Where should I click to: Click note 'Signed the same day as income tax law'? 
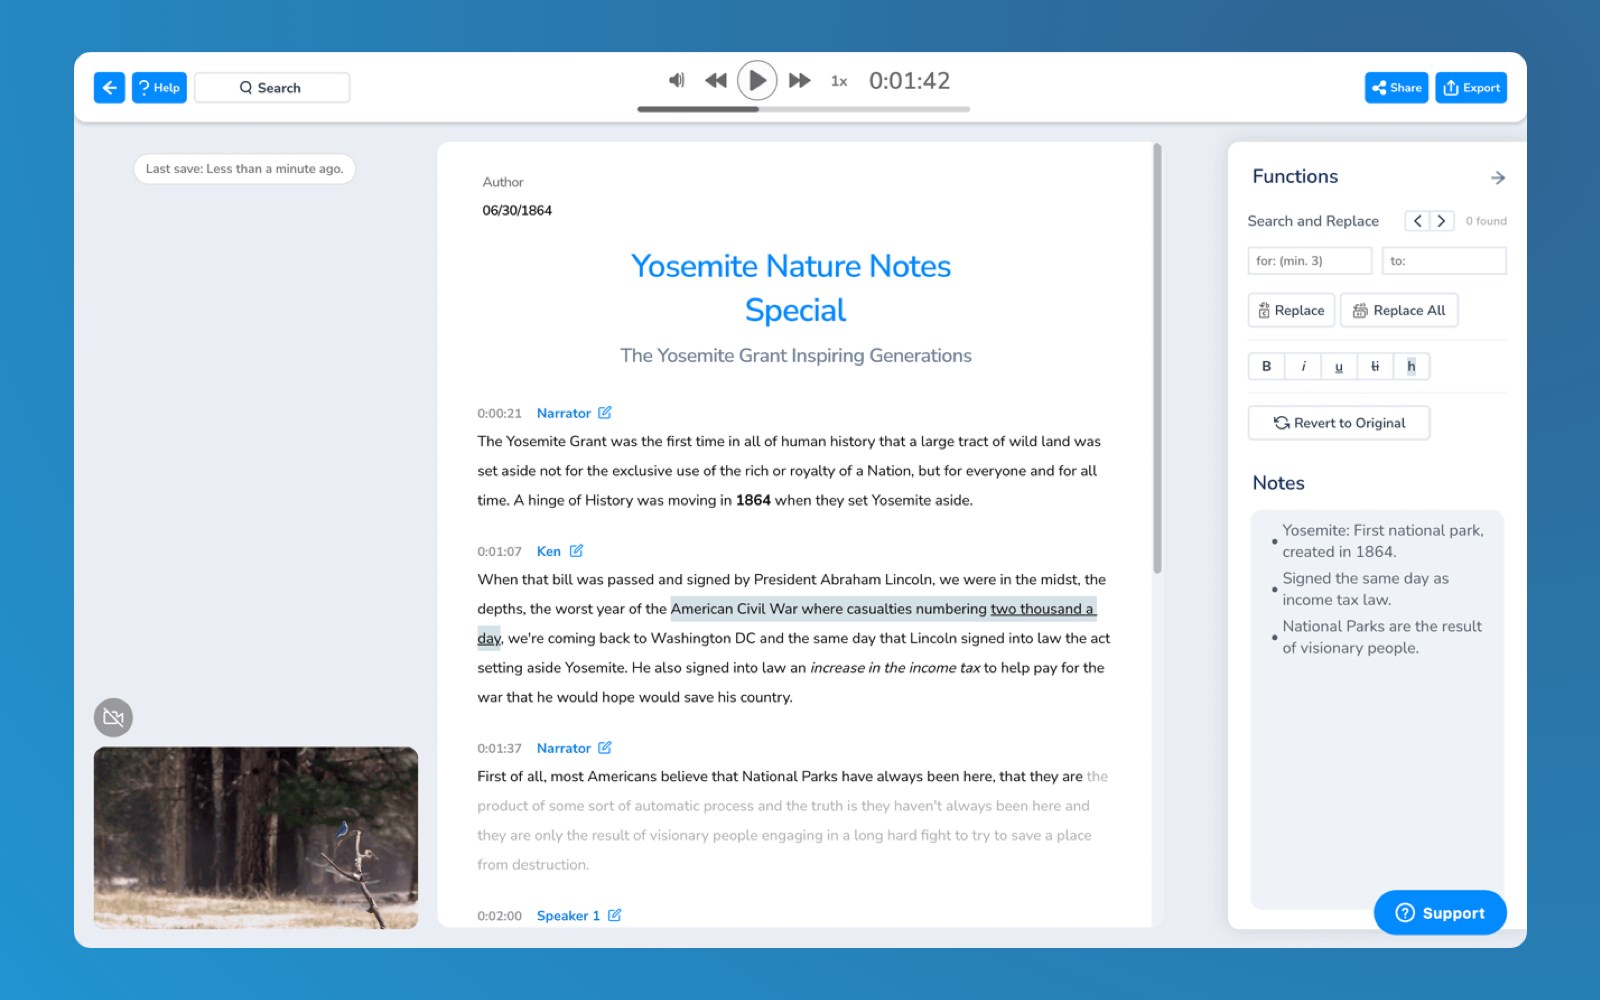coord(1365,589)
